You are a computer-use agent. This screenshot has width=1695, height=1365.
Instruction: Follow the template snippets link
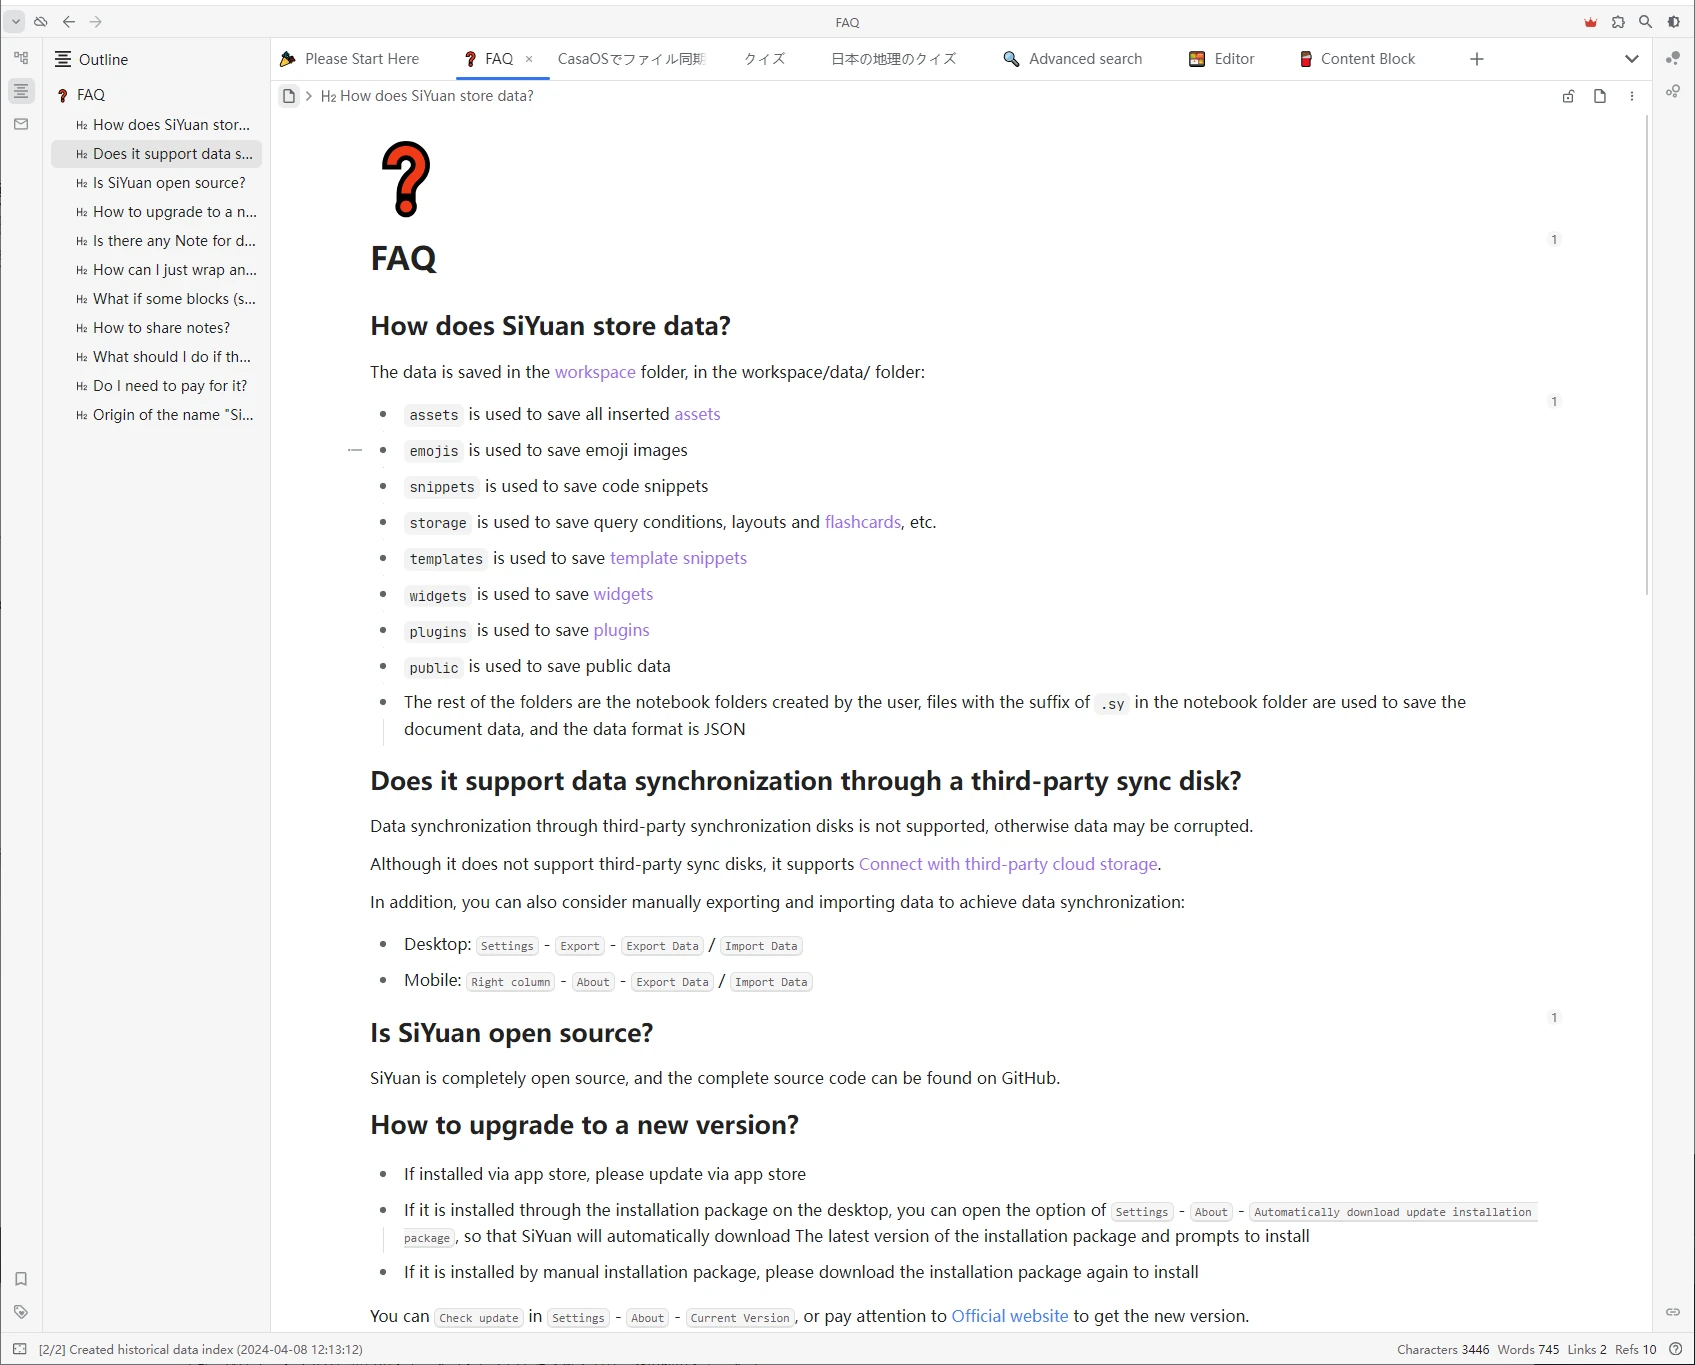(x=678, y=558)
